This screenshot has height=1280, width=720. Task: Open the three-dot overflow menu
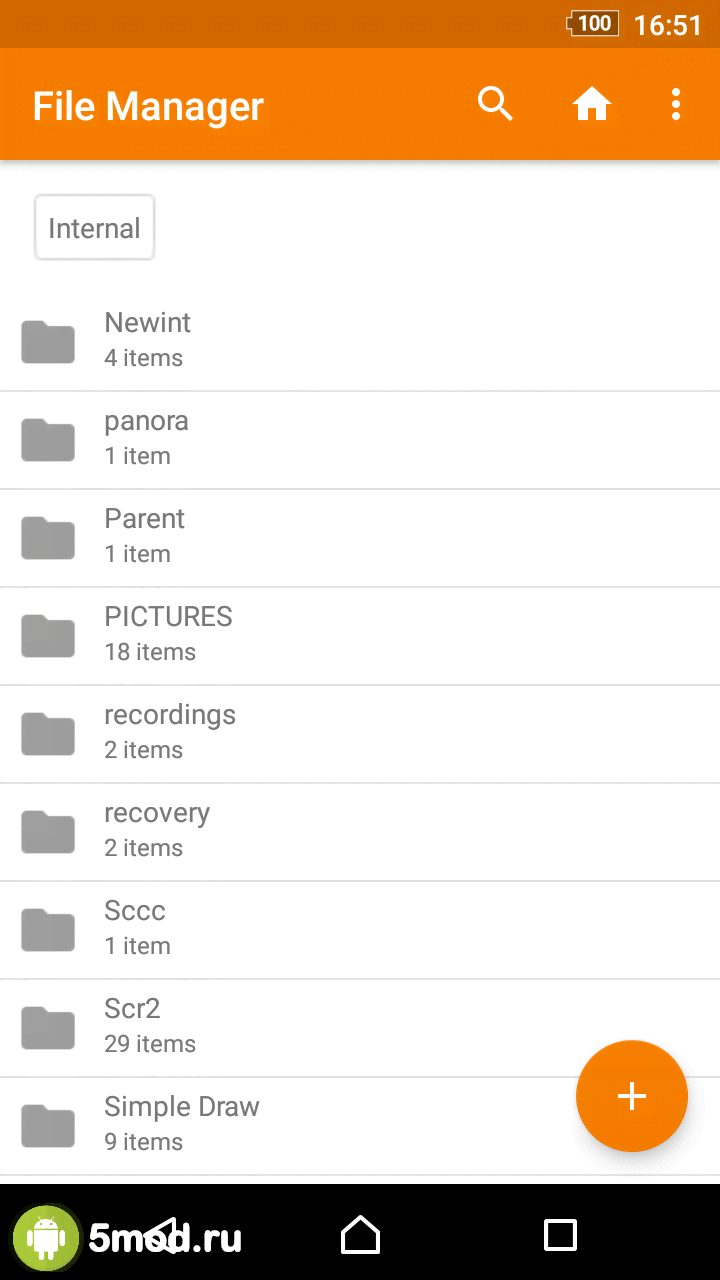676,104
